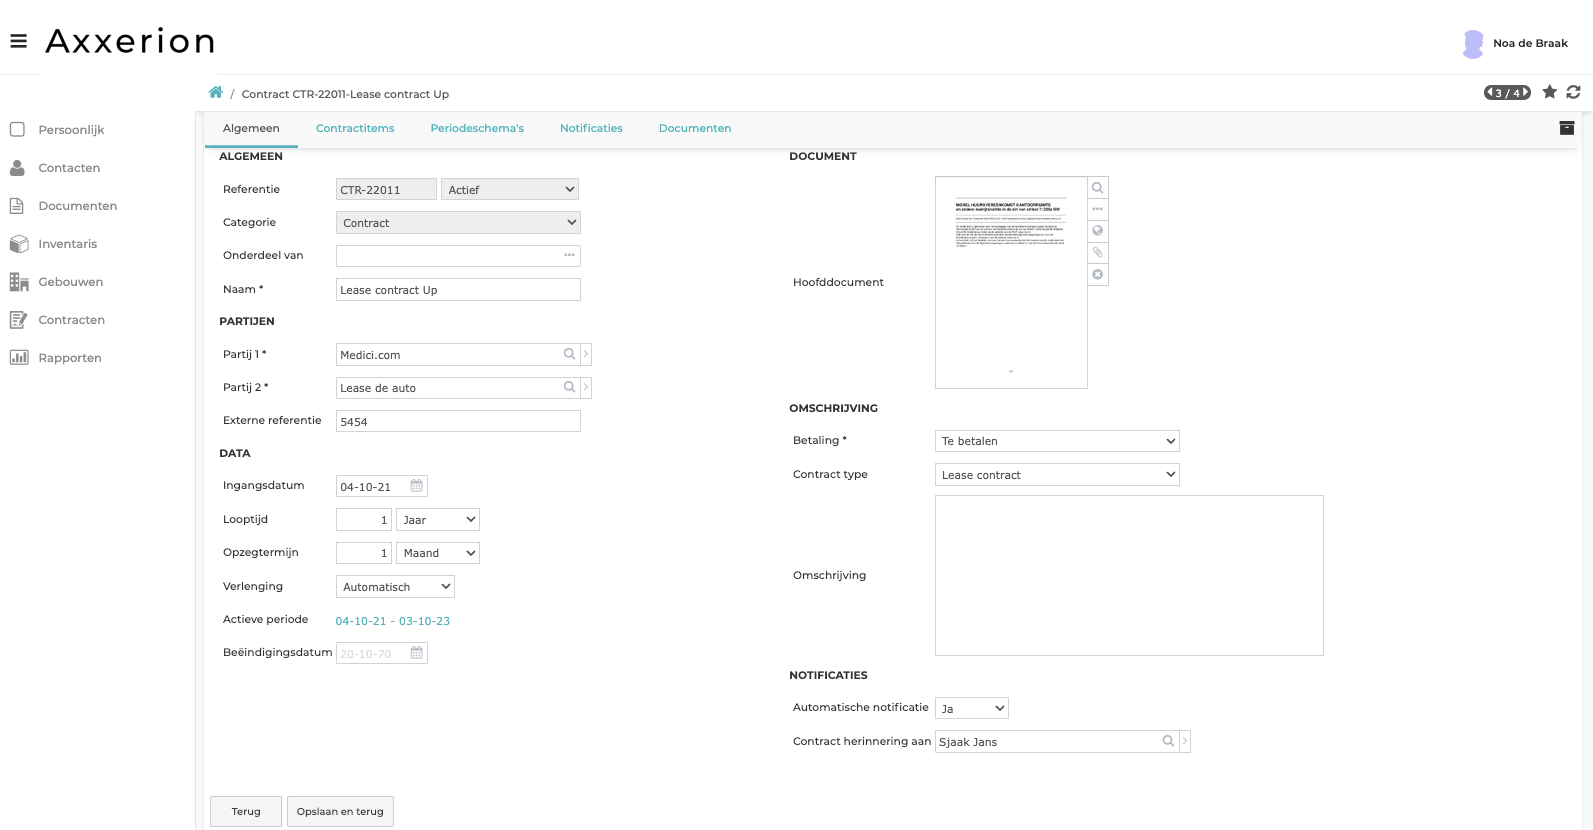Viewport: 1593px width, 830px height.
Task: Click the Actieve periode date link
Action: (392, 621)
